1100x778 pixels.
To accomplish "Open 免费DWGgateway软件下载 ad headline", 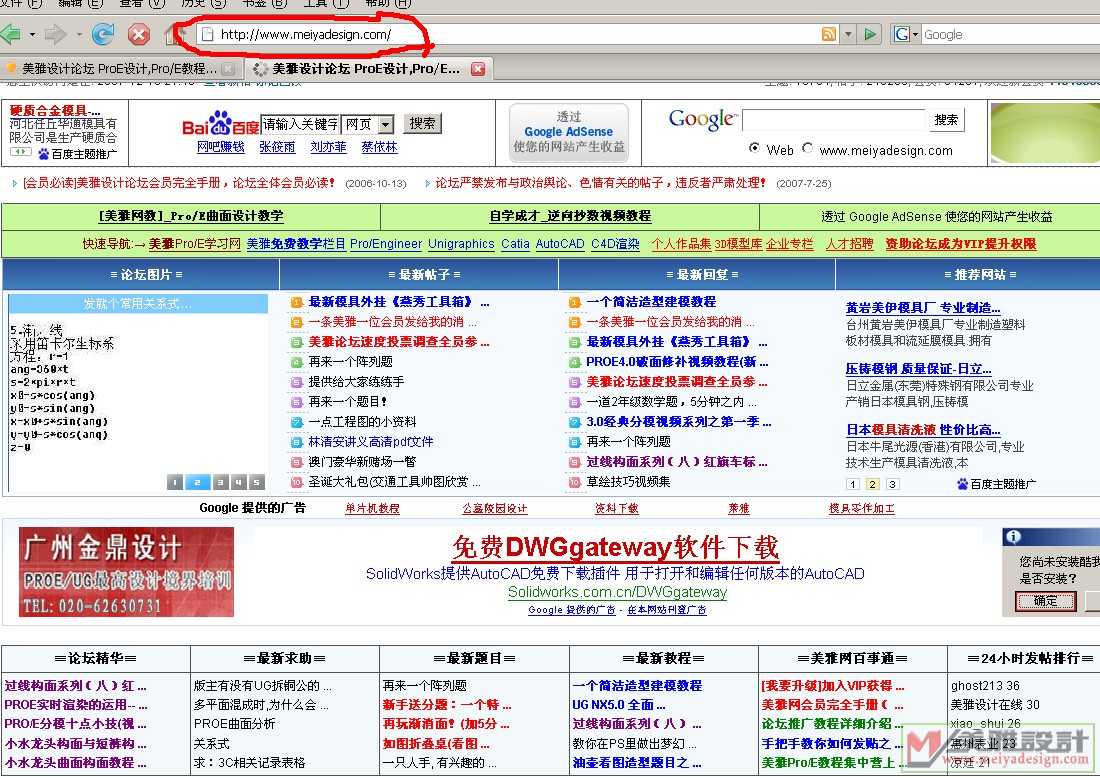I will coord(615,547).
